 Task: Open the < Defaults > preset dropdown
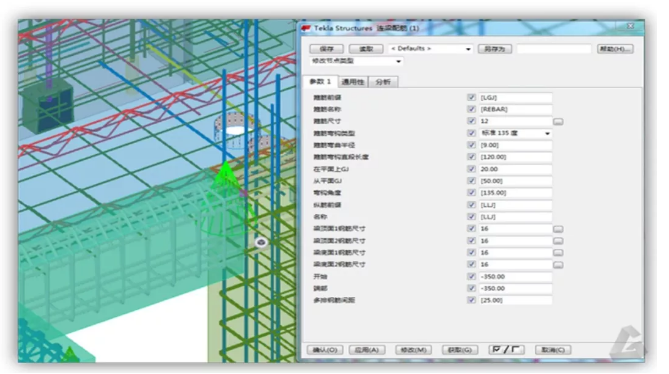click(430, 49)
